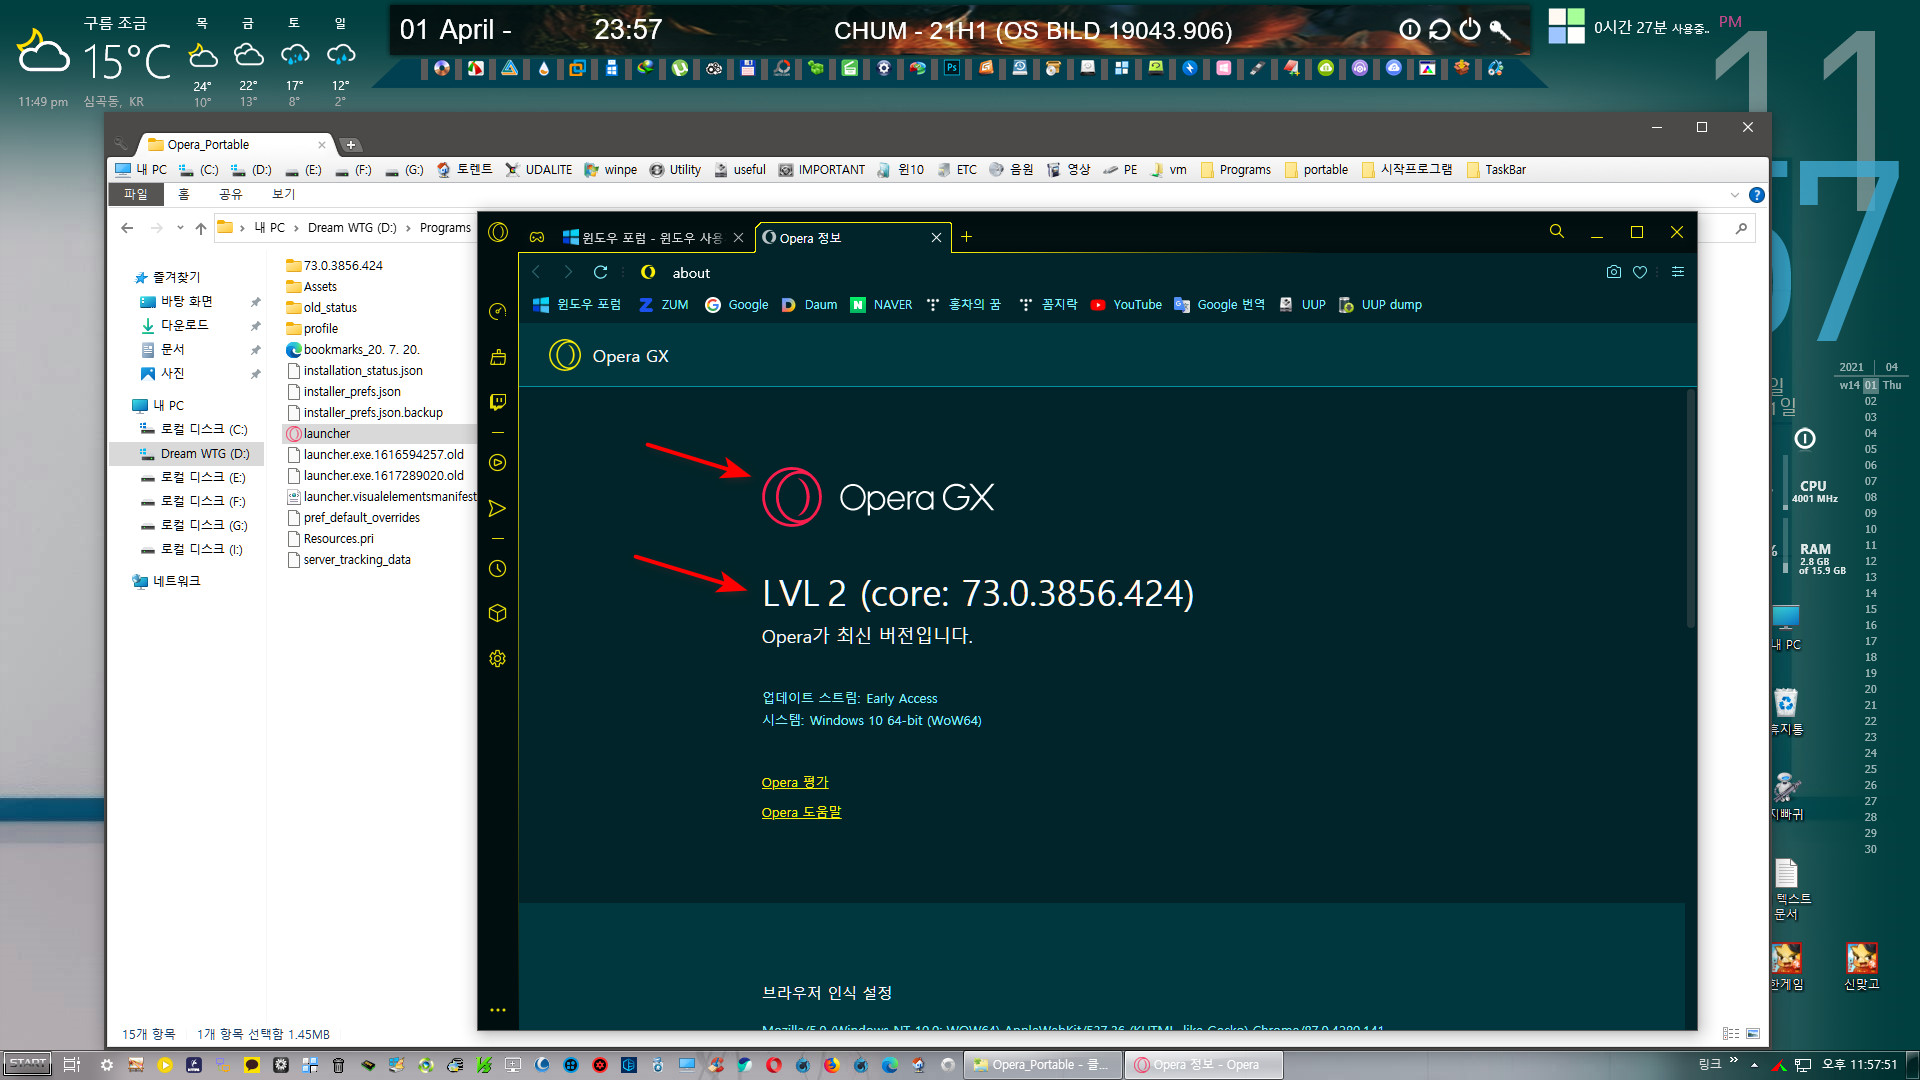Open My Flow arrow icon in sidebar
1920x1080 pixels.
tap(497, 509)
